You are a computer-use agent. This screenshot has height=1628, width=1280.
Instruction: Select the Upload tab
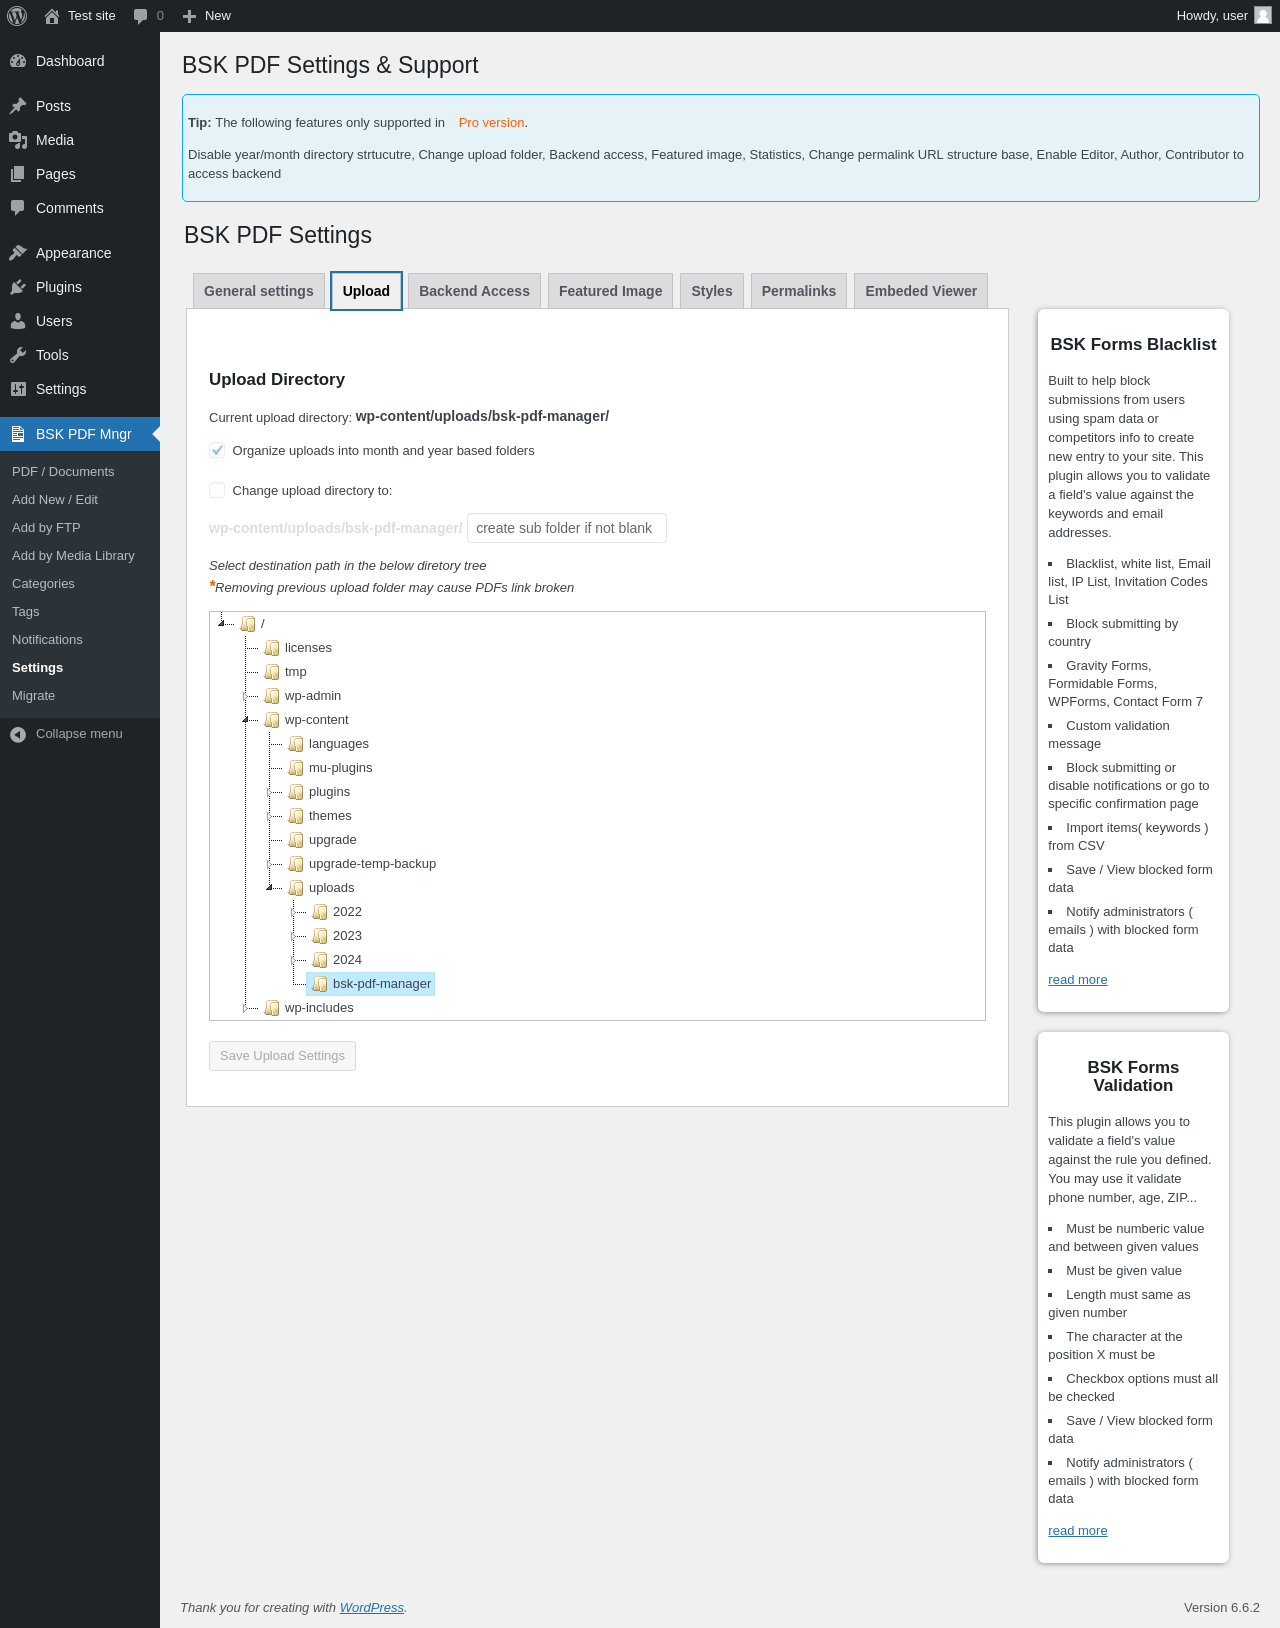(x=366, y=291)
